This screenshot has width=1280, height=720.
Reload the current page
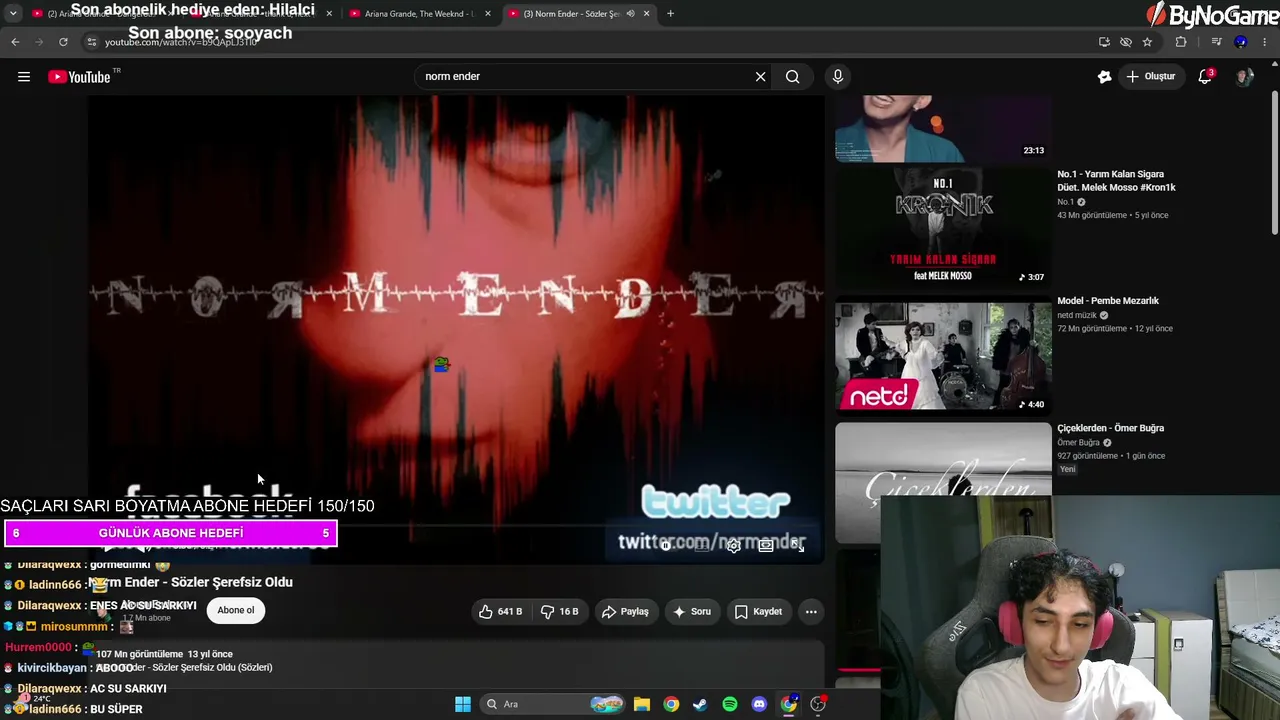pos(63,42)
